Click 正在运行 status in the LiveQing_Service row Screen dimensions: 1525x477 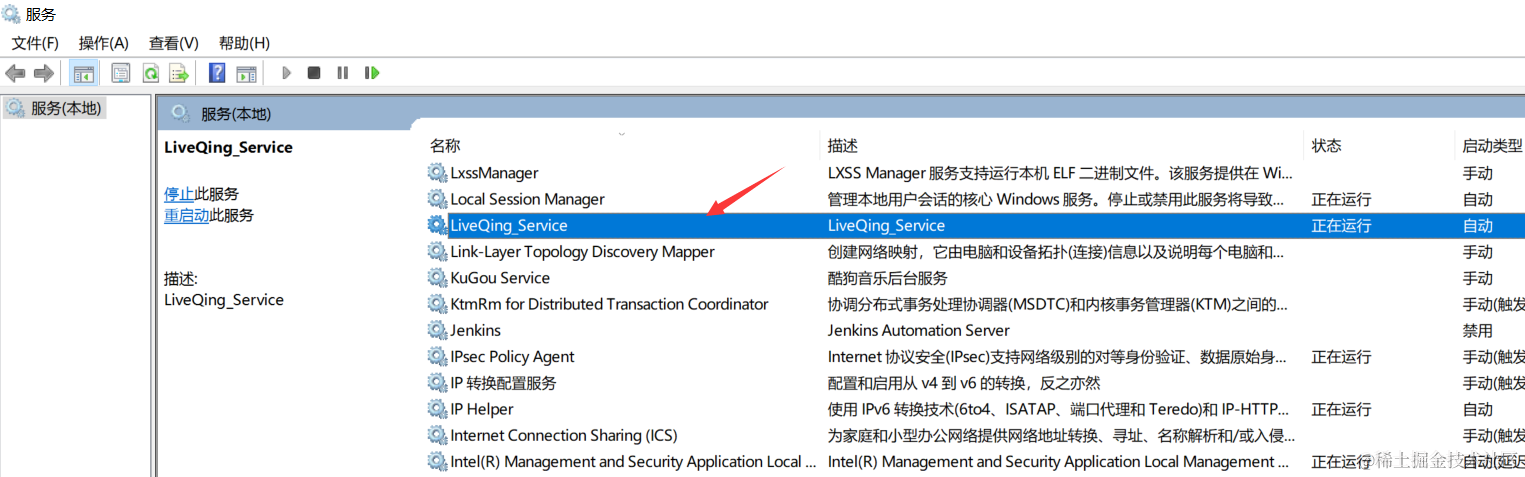[x=1342, y=226]
